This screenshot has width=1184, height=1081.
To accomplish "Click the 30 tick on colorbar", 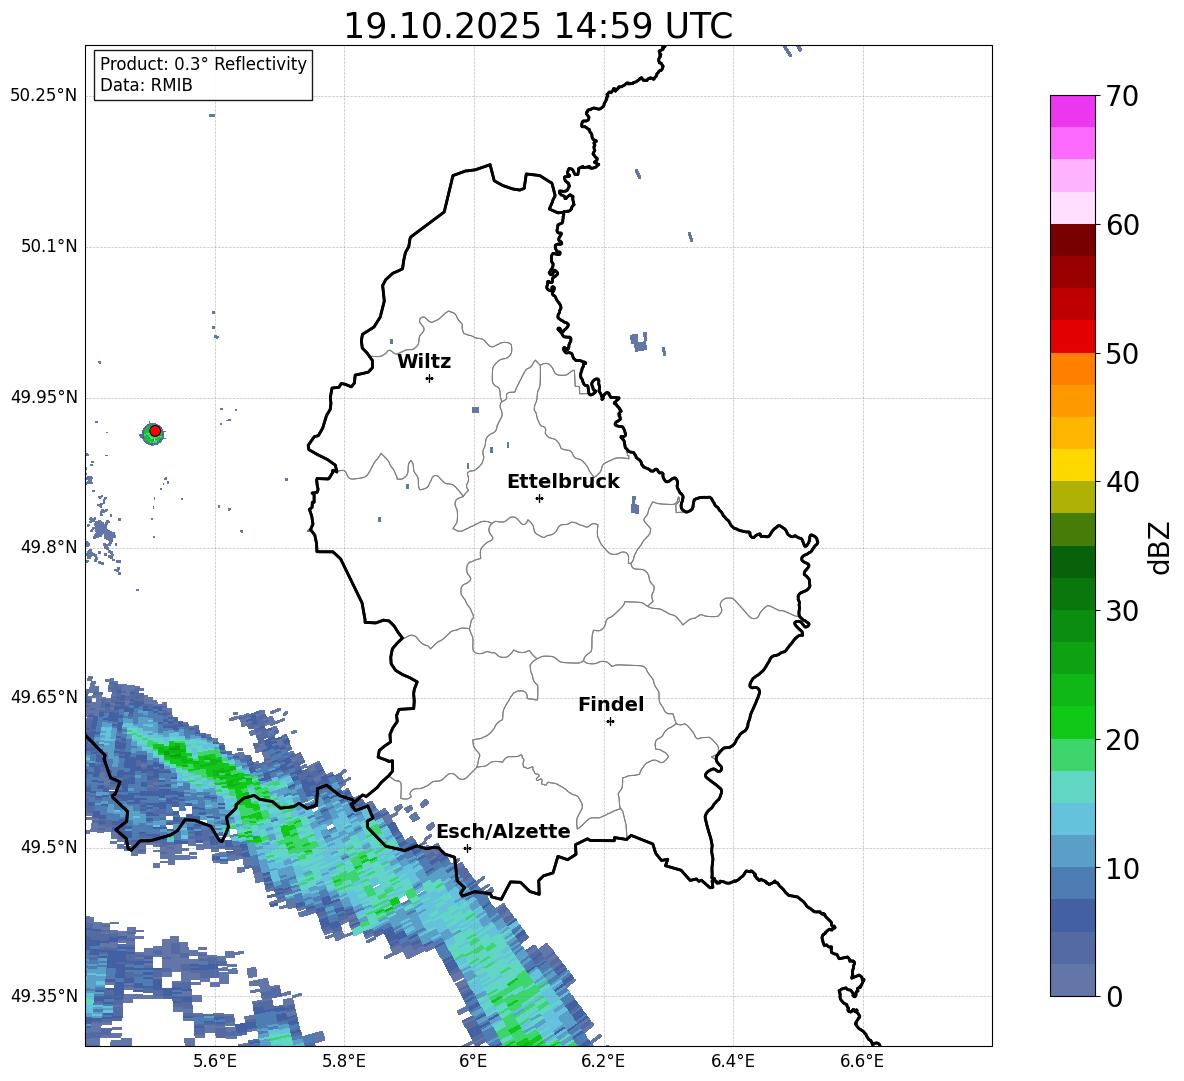I will [x=1123, y=611].
